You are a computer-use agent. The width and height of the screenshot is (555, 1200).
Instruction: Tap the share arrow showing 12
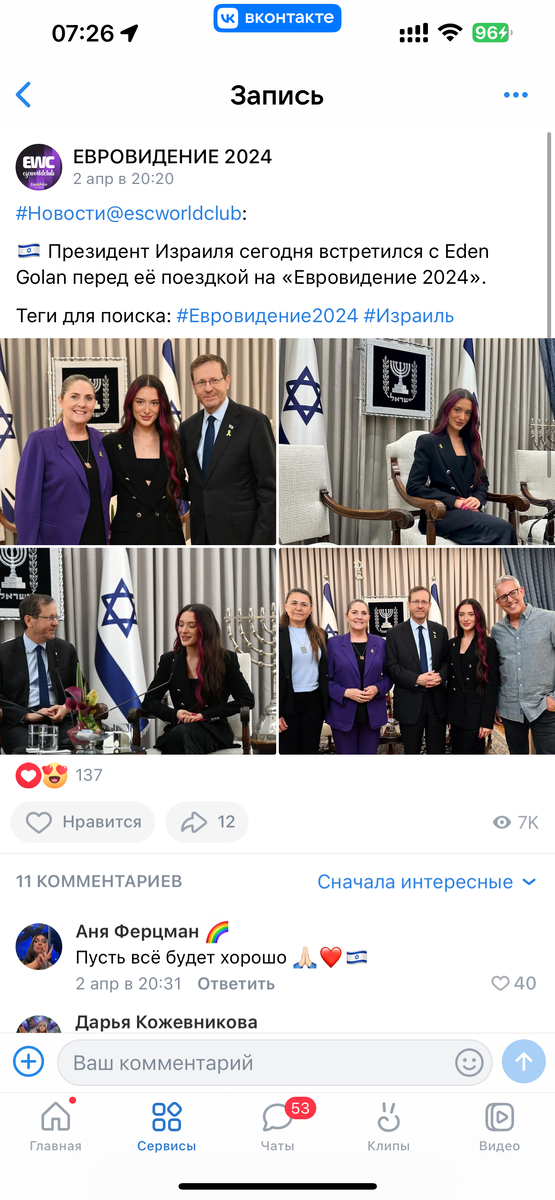tap(207, 822)
